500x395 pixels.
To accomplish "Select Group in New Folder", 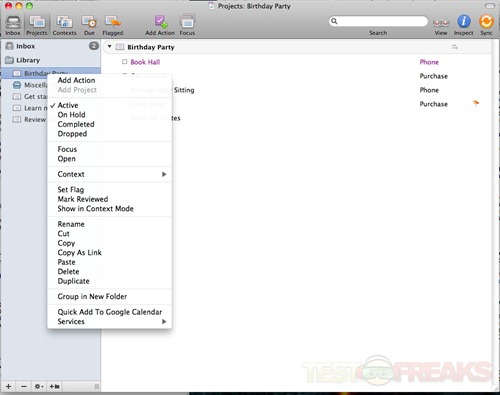I will (92, 297).
